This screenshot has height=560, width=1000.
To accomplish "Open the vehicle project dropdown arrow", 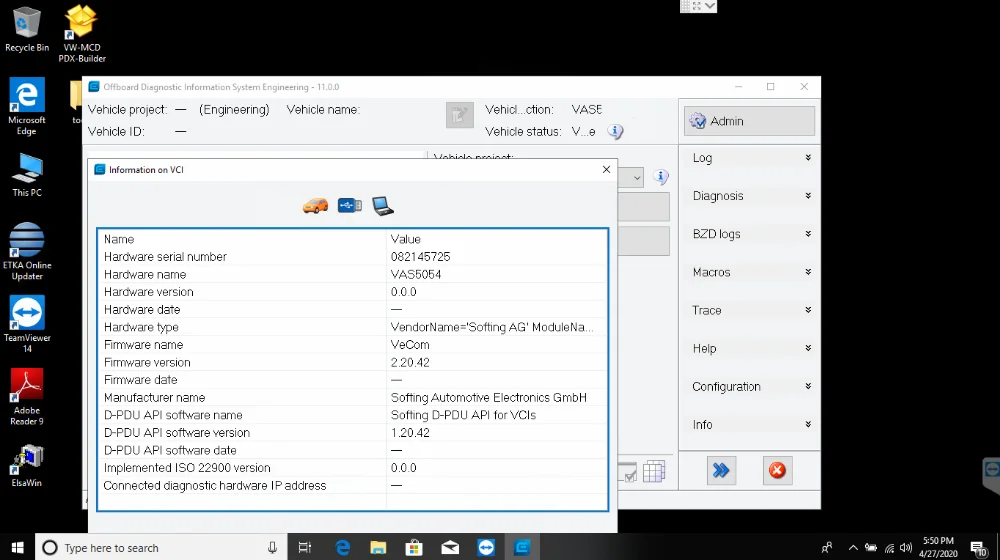I will [x=636, y=178].
